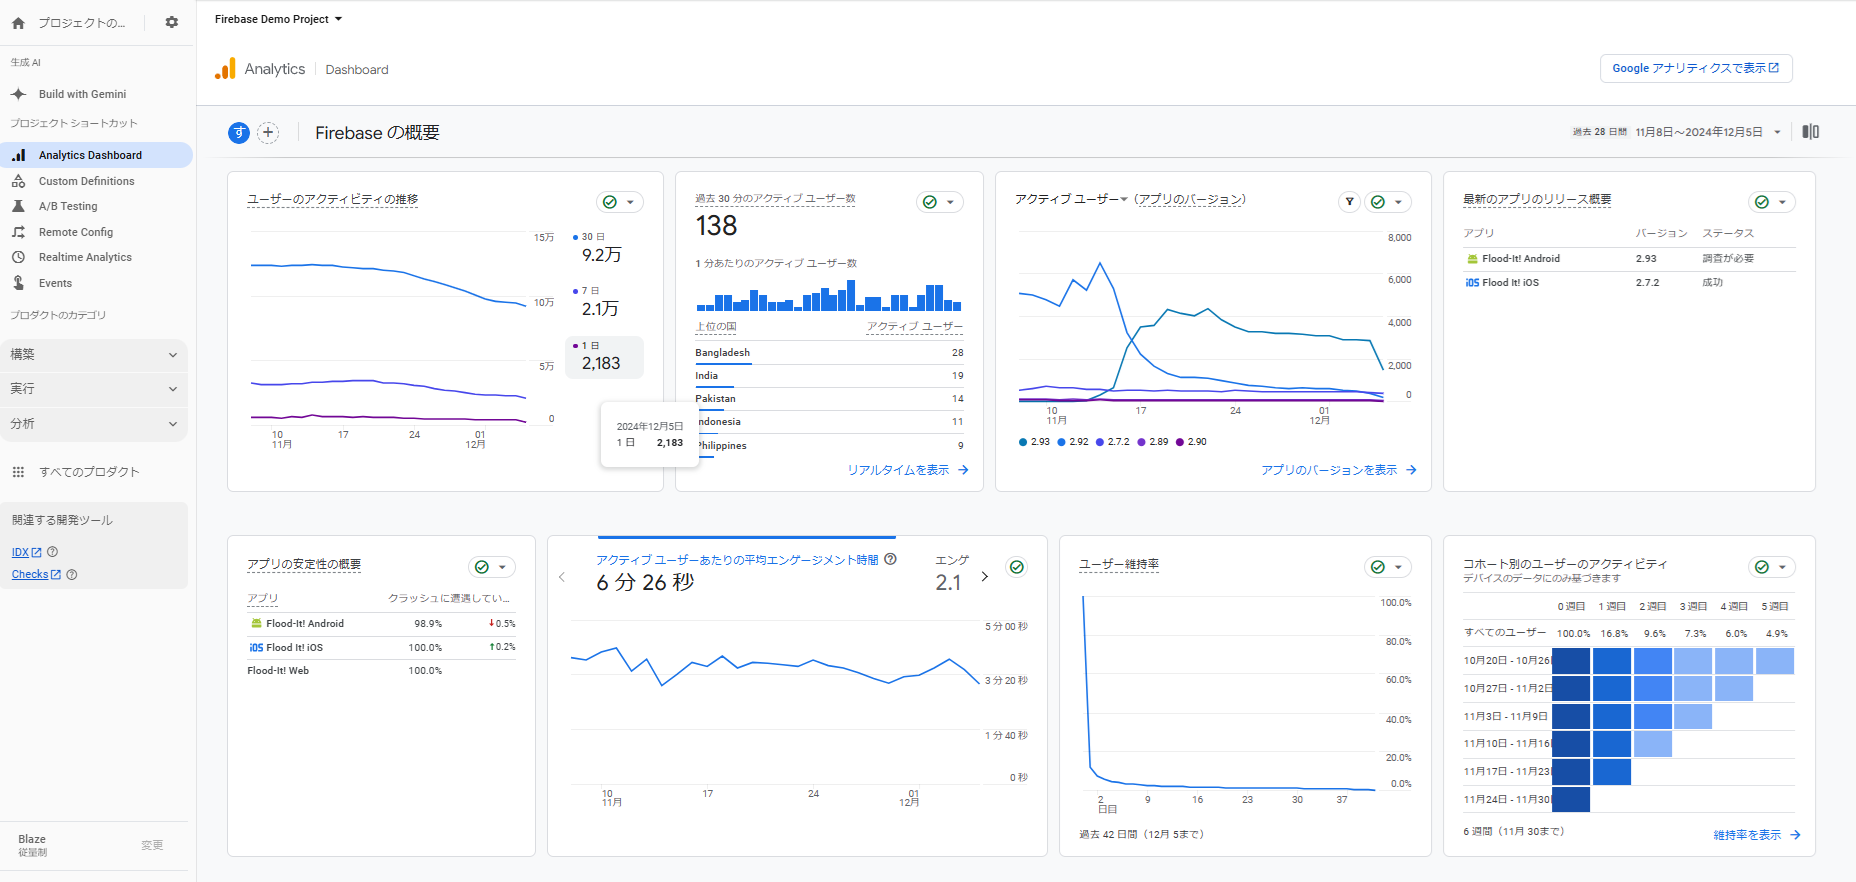Viewport: 1856px width, 882px height.
Task: Open user retention card status dropdown
Action: (1388, 567)
